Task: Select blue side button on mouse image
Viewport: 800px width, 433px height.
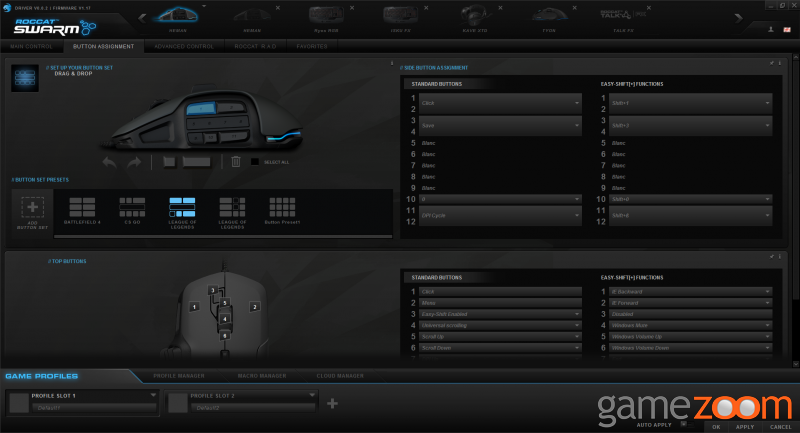Action: tap(201, 109)
